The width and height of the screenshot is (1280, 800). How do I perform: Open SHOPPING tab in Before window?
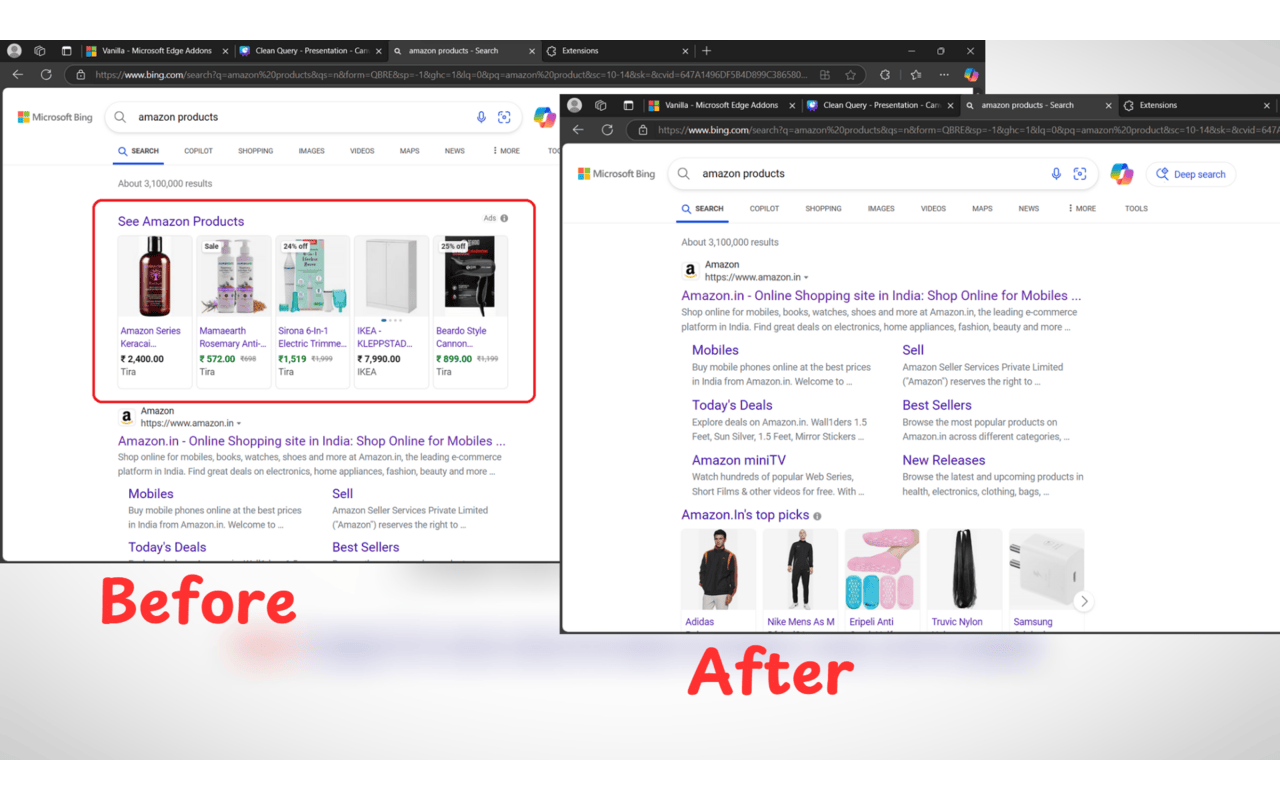pyautogui.click(x=255, y=151)
